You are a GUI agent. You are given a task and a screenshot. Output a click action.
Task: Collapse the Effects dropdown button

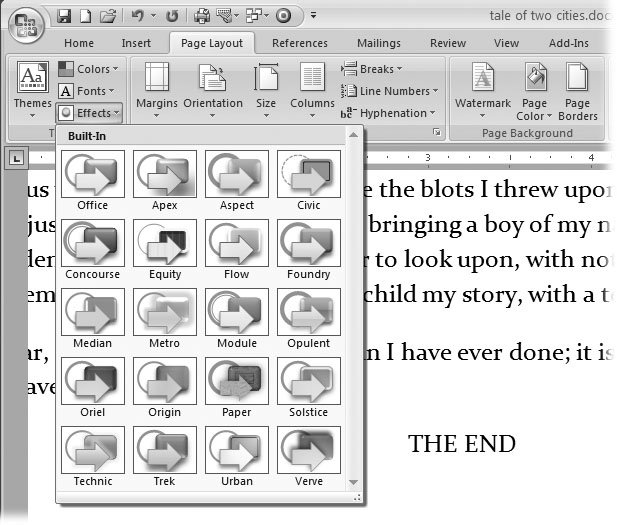click(89, 113)
